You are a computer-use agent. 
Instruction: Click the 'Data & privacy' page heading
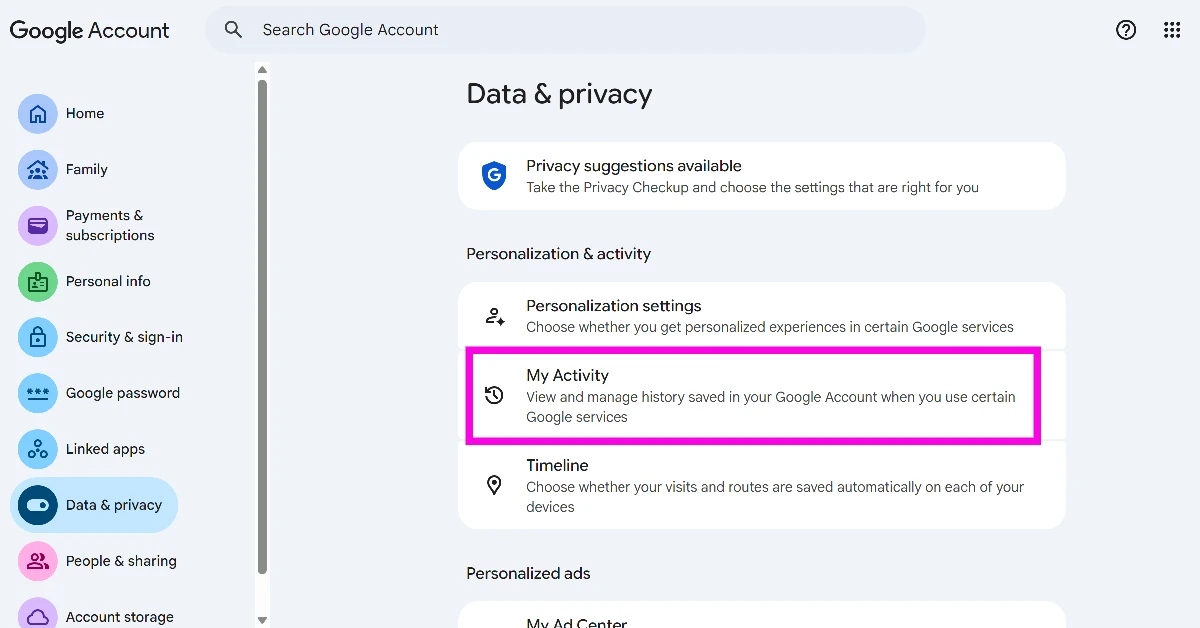pyautogui.click(x=559, y=94)
